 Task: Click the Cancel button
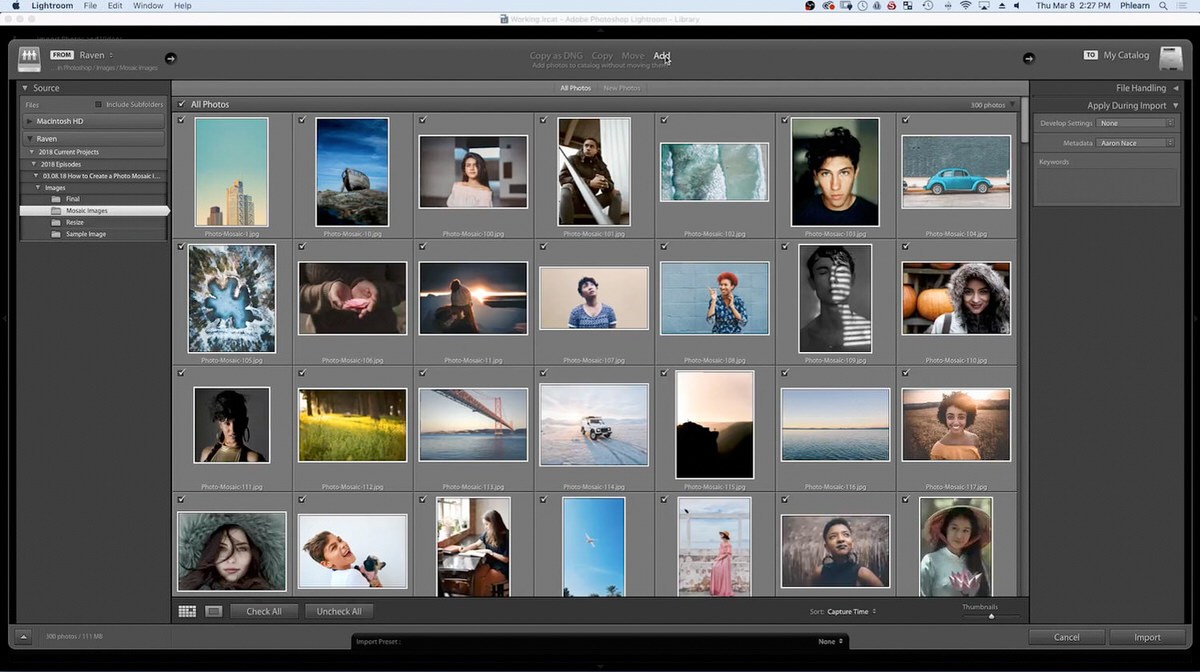coord(1067,637)
